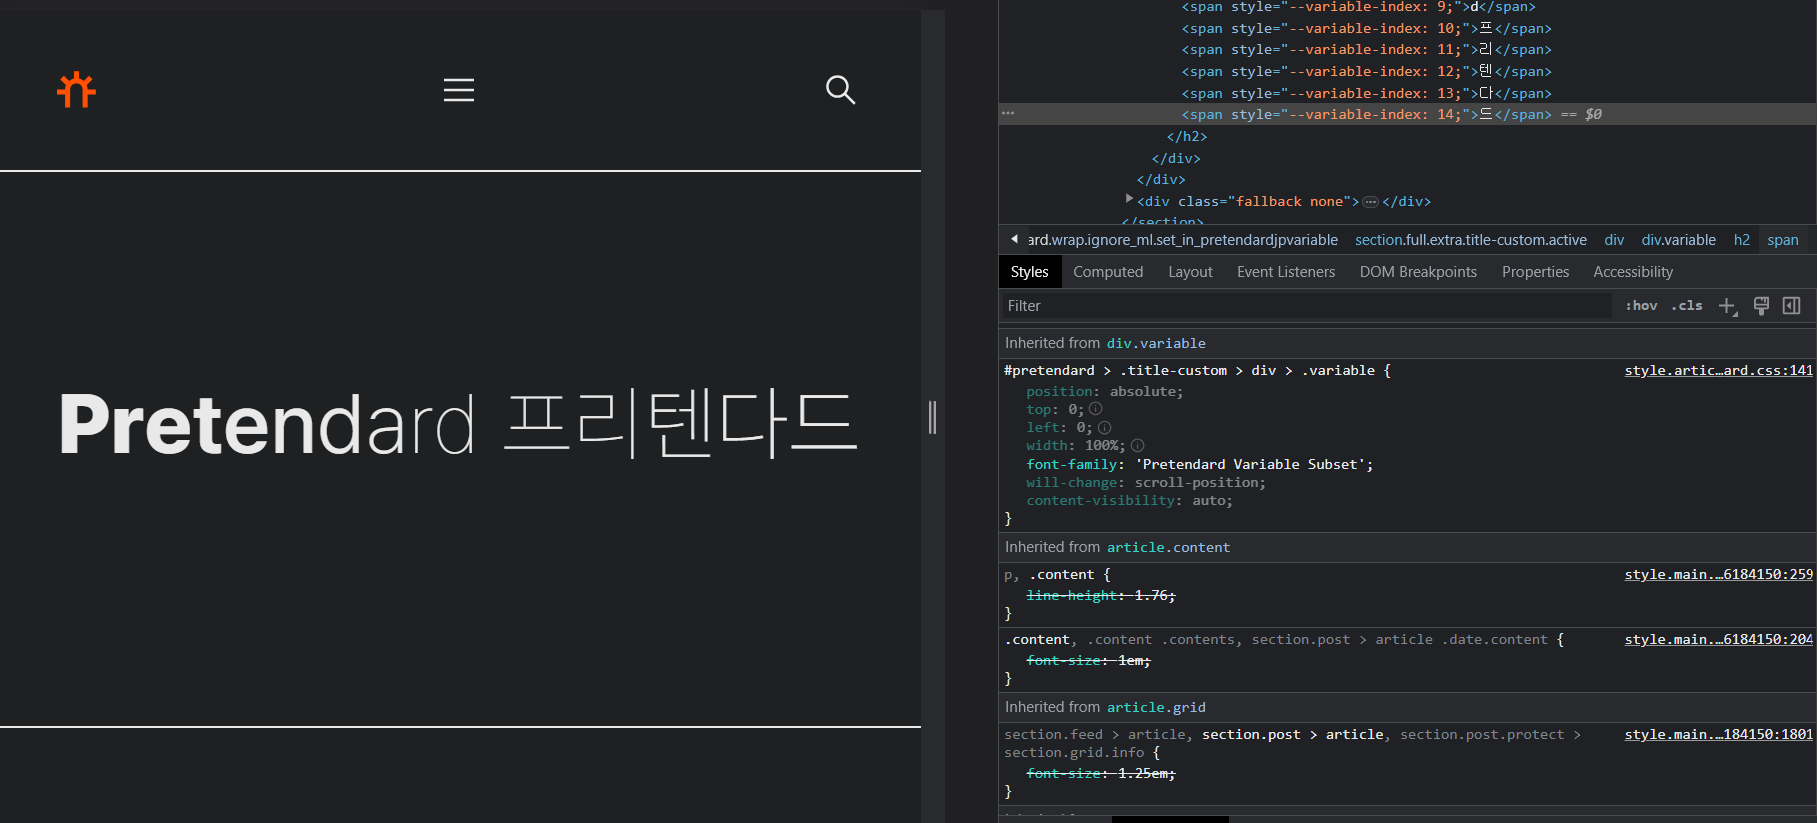Open the Event Listeners tab
The width and height of the screenshot is (1817, 823).
(x=1286, y=272)
